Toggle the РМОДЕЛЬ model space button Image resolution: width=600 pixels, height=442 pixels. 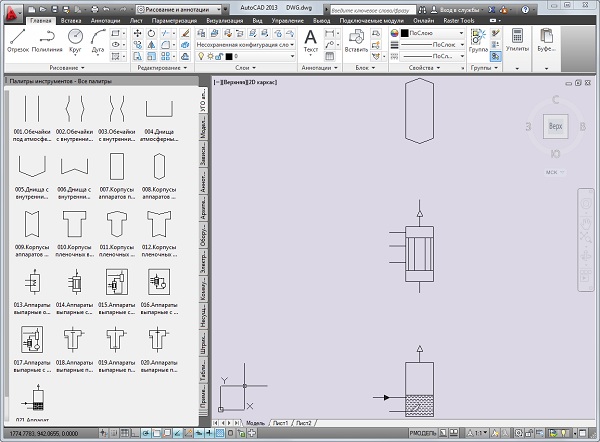(422, 433)
